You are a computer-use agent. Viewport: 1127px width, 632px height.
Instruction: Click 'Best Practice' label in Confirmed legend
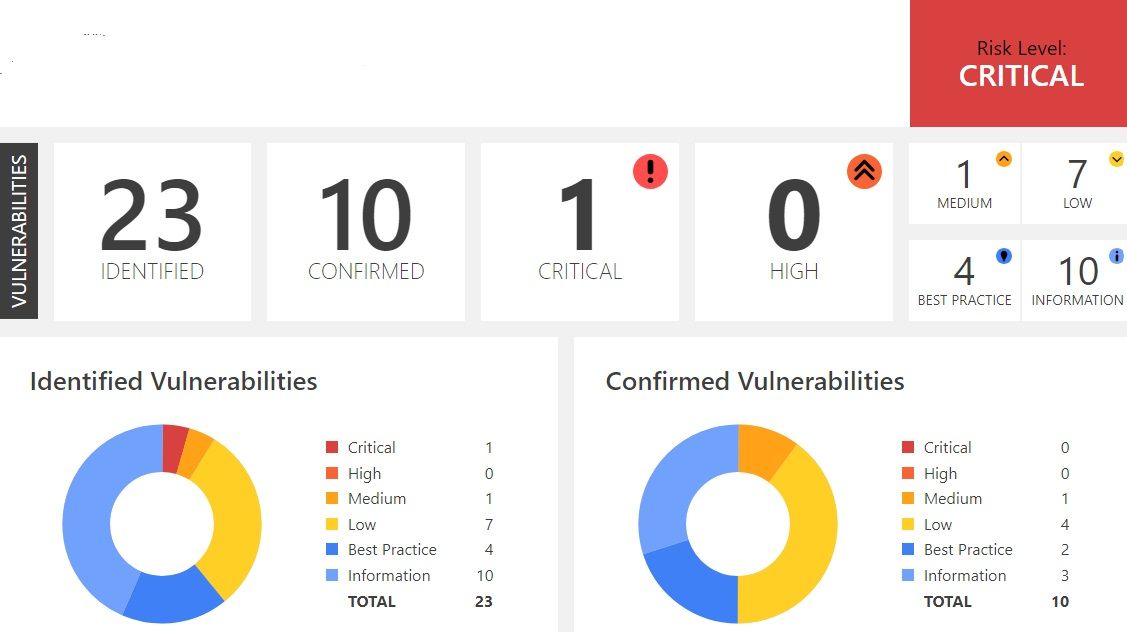[968, 549]
